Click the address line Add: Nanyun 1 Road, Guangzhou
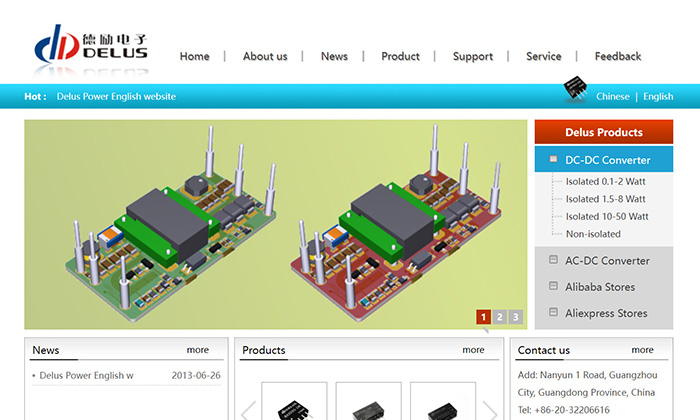 pos(588,375)
